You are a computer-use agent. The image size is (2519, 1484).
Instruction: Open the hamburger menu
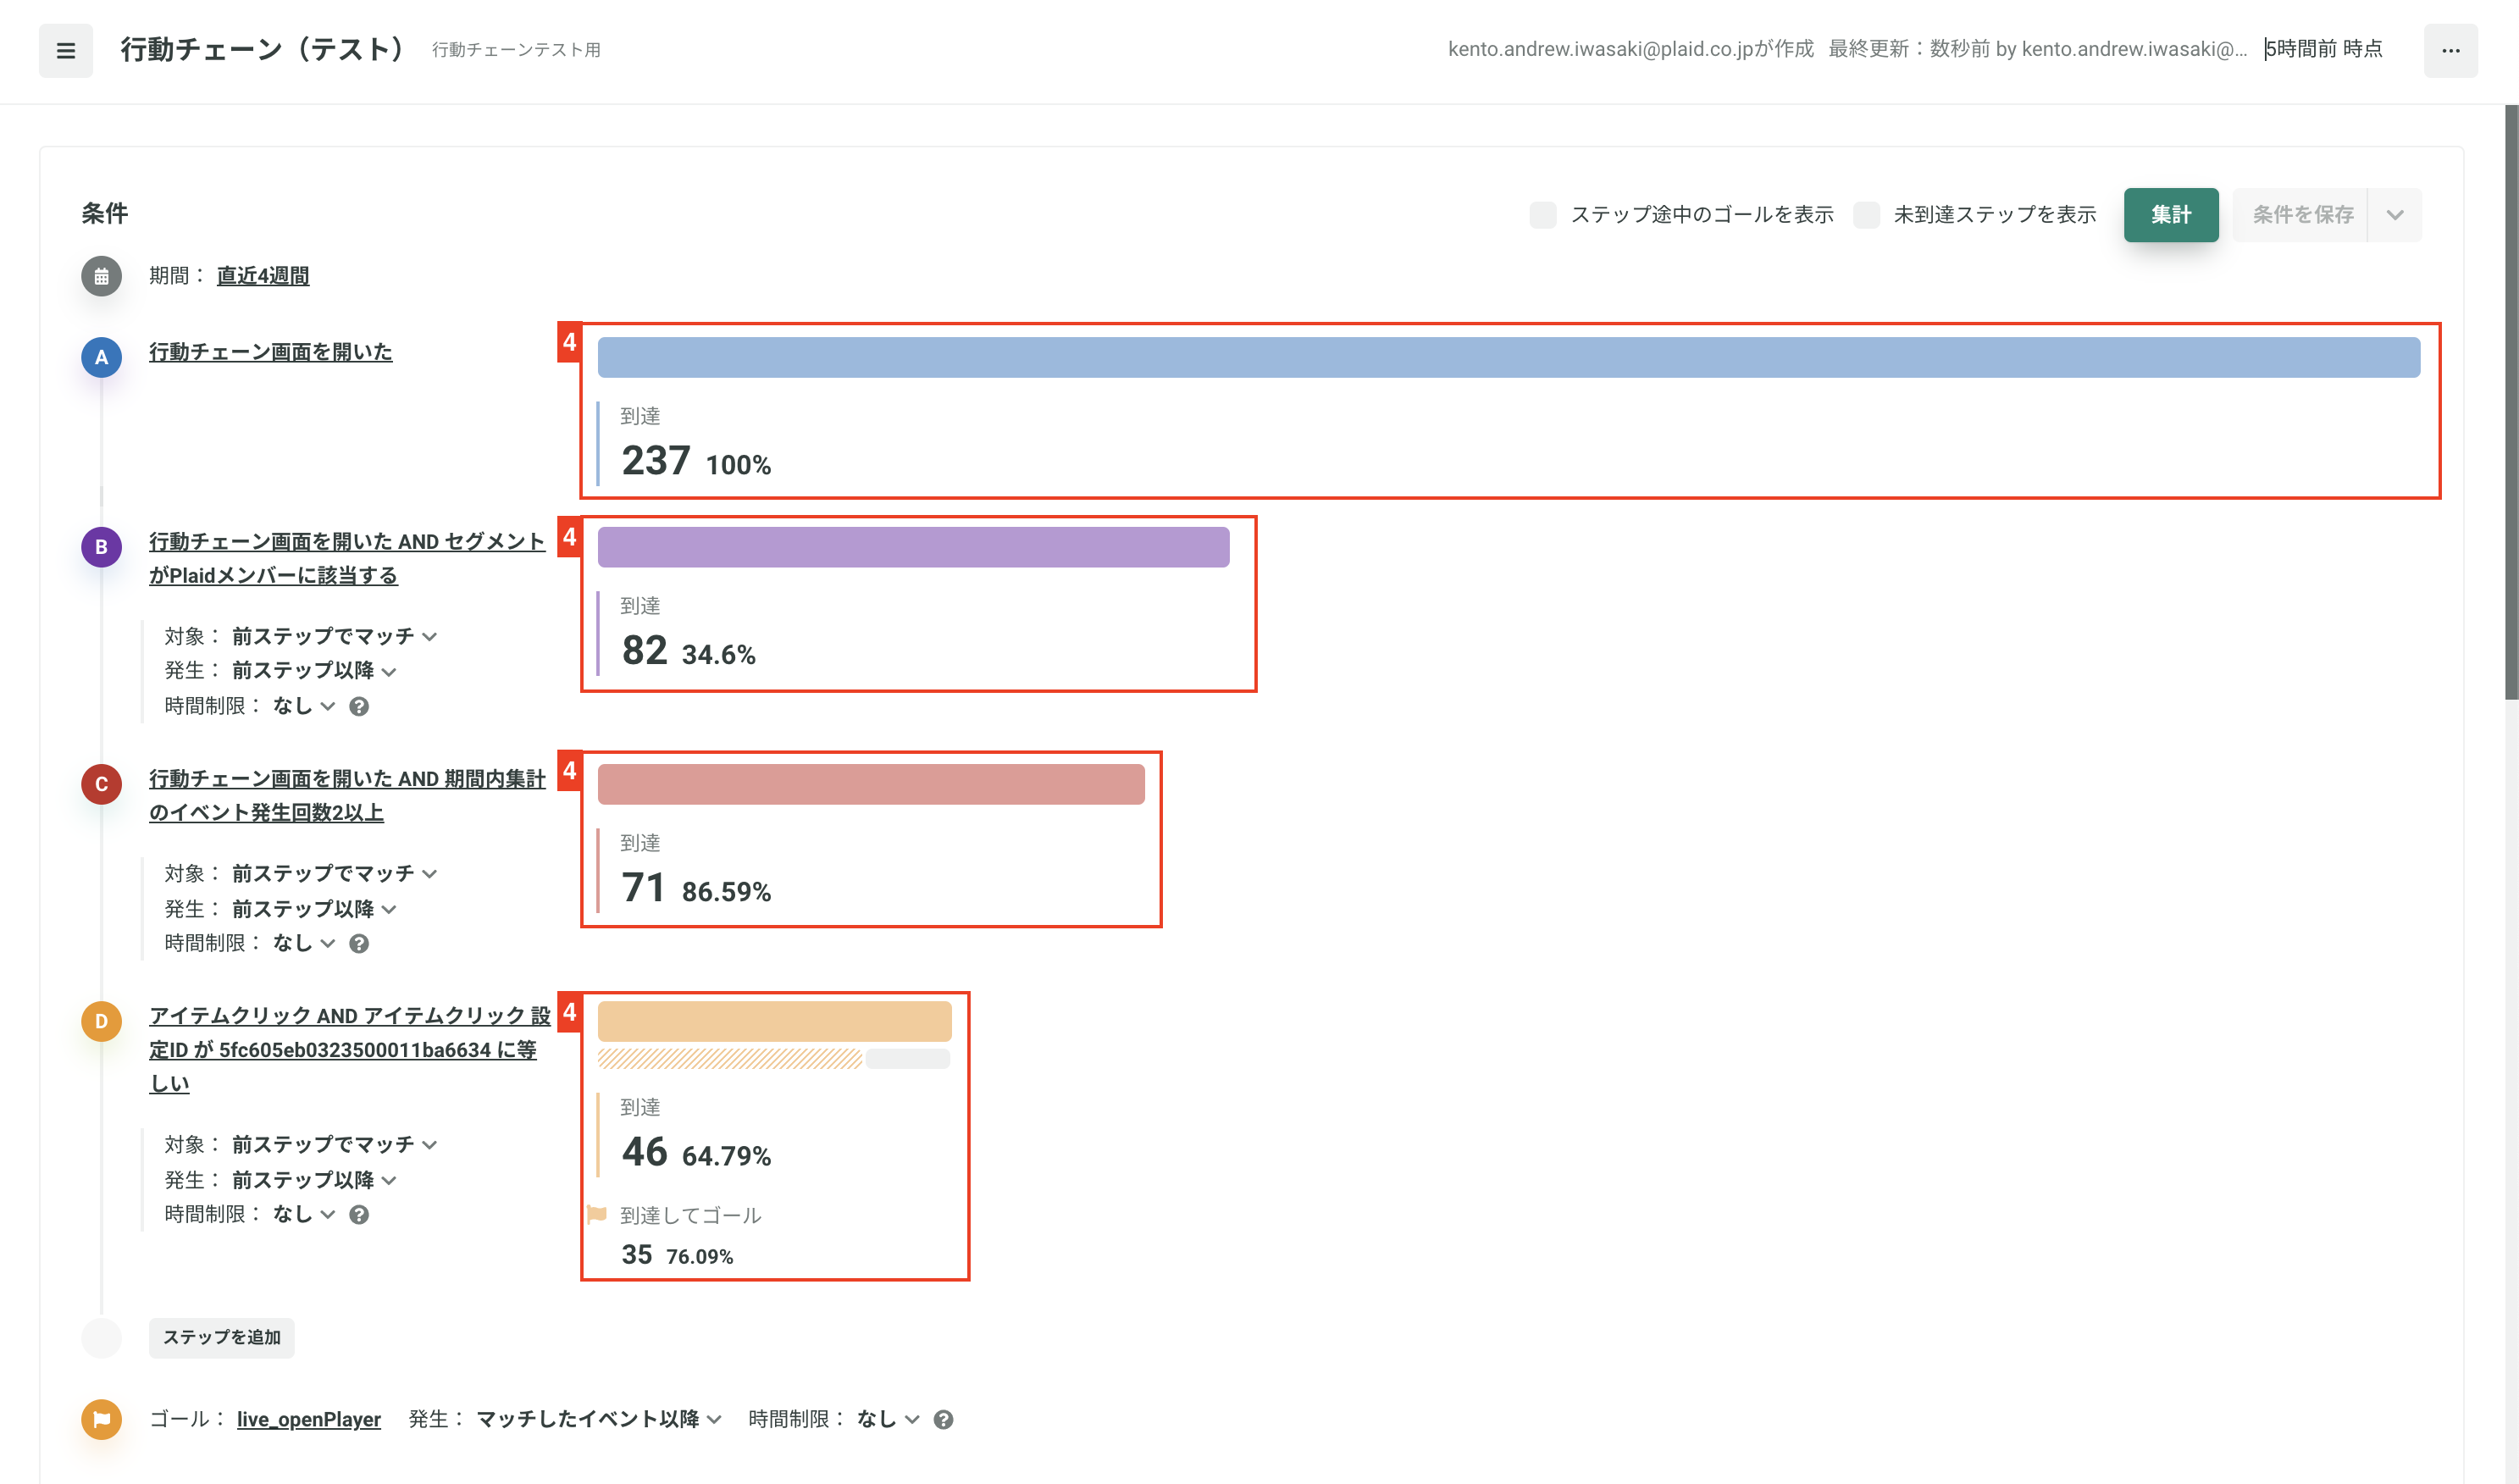click(x=66, y=50)
